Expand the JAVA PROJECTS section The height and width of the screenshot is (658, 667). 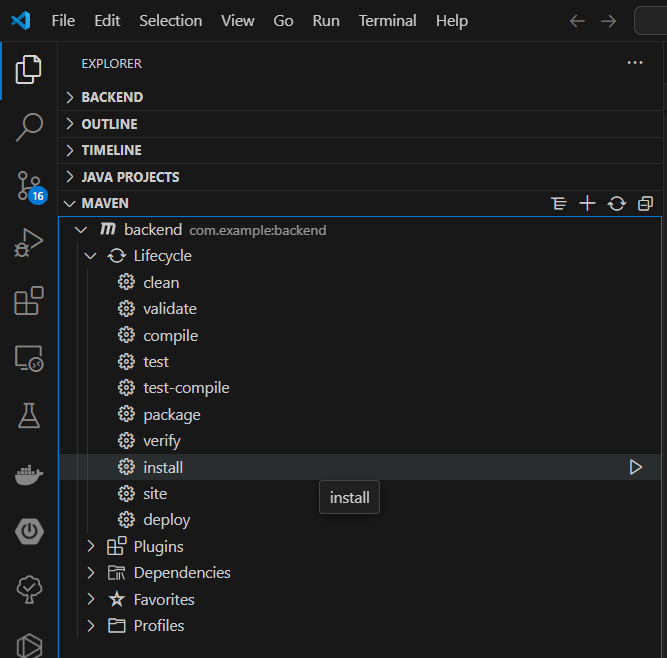[360, 177]
